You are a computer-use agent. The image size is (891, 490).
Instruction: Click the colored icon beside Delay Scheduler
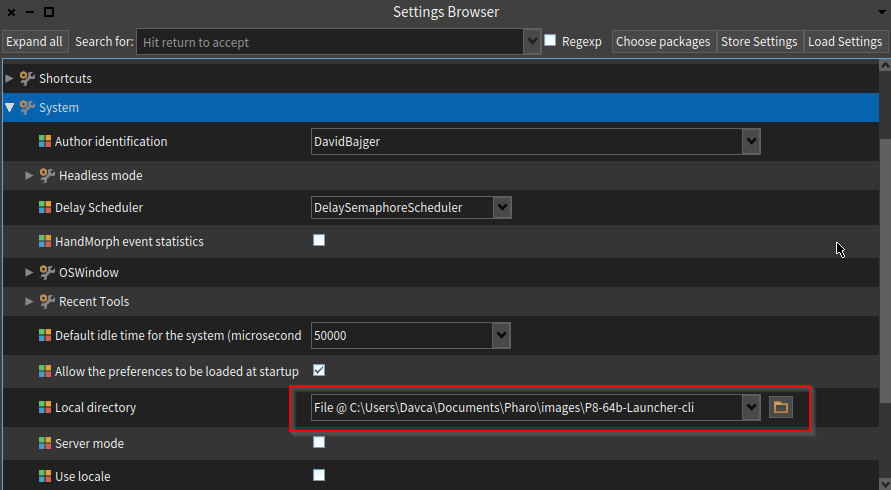[44, 208]
